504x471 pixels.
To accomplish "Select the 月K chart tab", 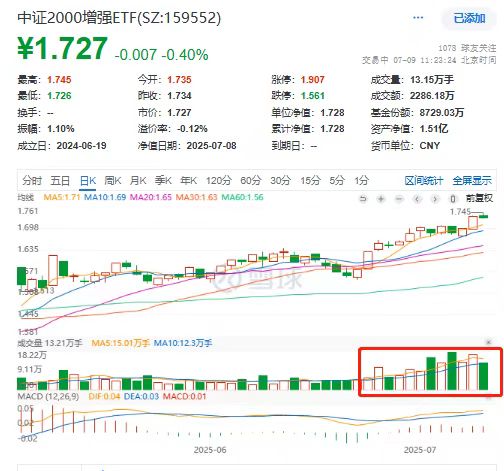I will 138,181.
